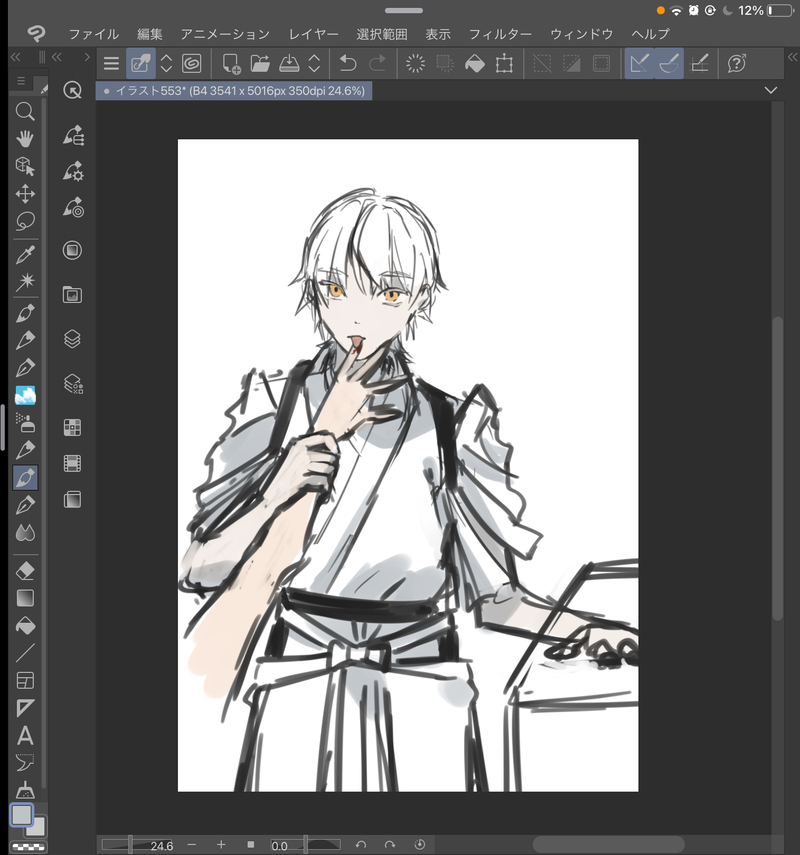Open the Timeline palette filmstrip icon

coord(72,463)
